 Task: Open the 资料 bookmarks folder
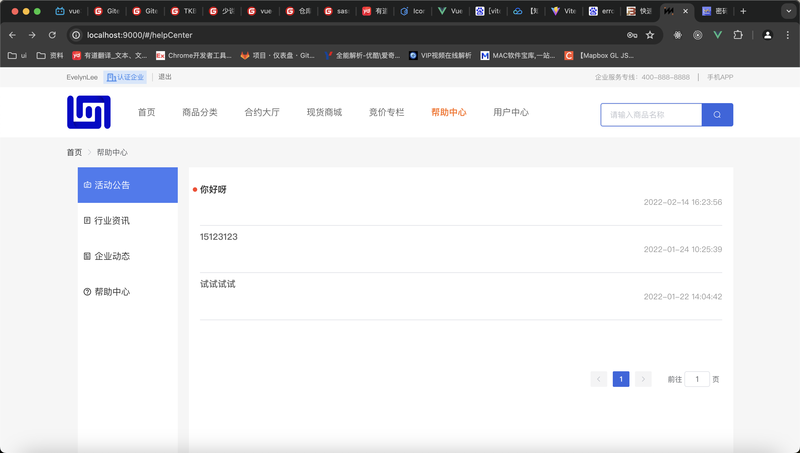tap(50, 56)
